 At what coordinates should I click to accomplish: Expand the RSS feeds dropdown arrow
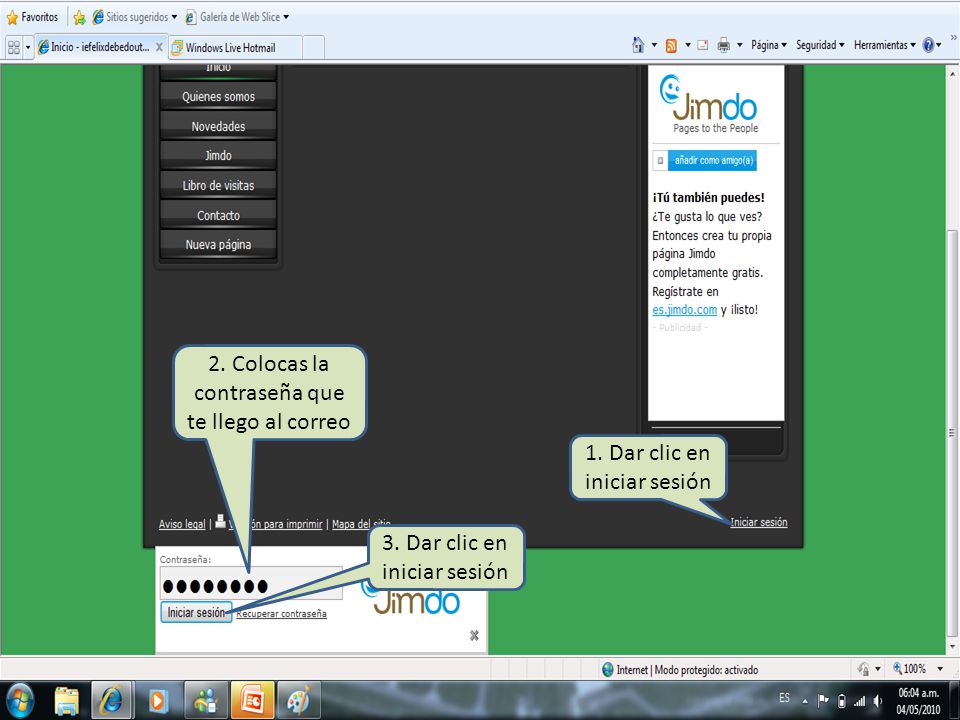pyautogui.click(x=688, y=45)
